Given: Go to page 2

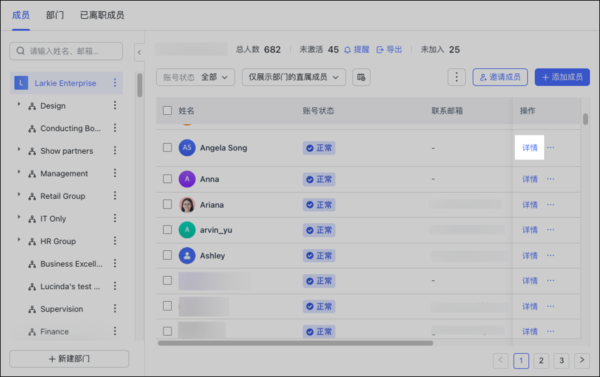Looking at the screenshot, I should pyautogui.click(x=541, y=361).
